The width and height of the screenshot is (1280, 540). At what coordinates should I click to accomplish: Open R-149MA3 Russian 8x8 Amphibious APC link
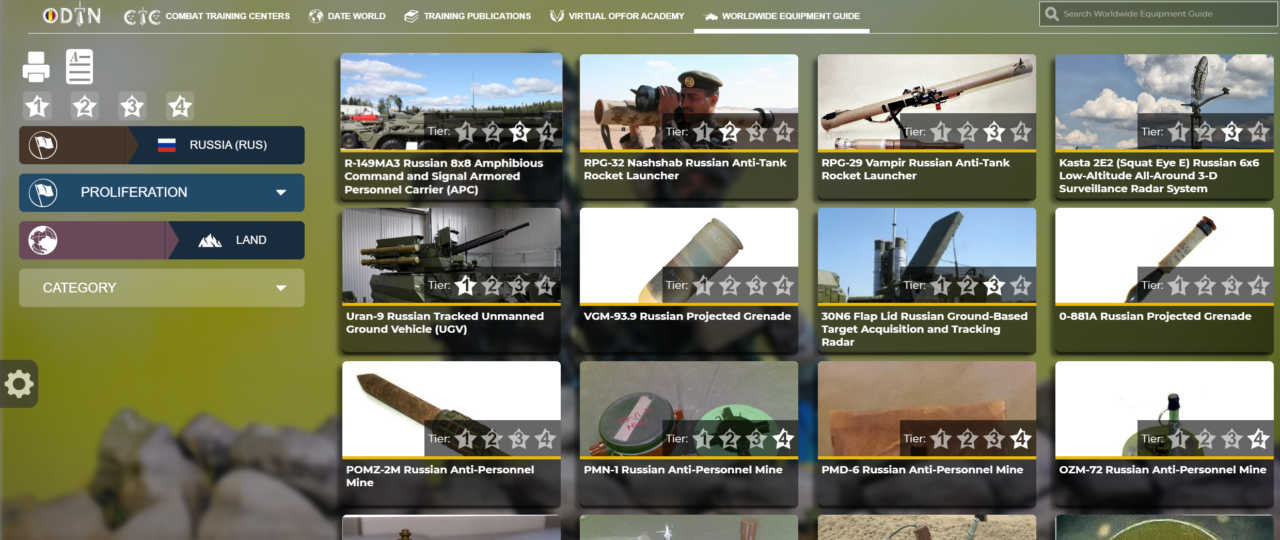444,176
